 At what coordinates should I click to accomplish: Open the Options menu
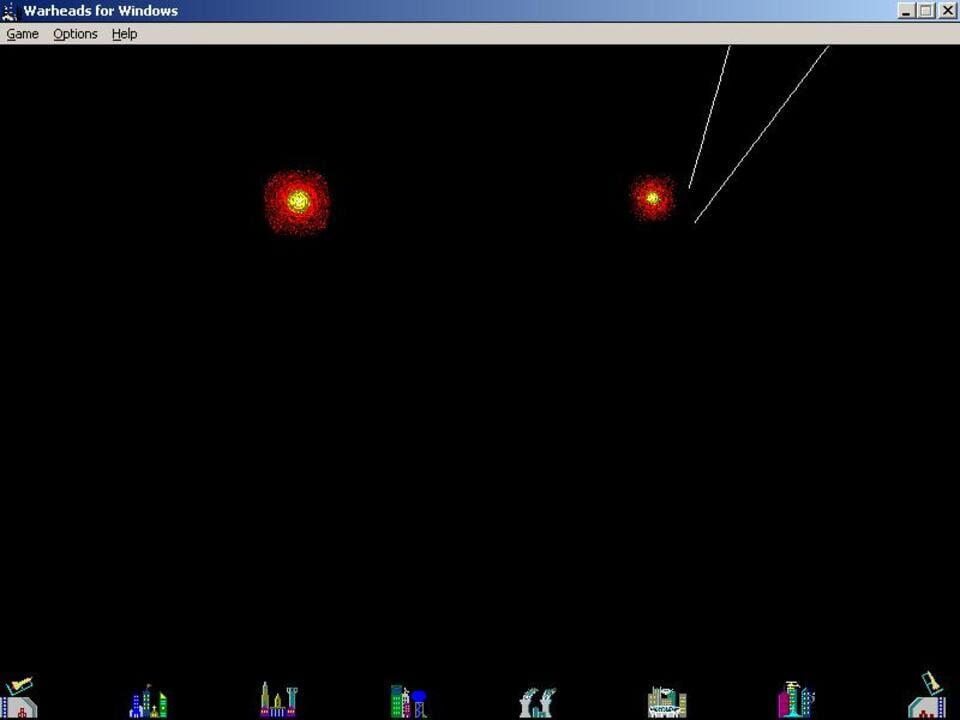click(x=75, y=33)
